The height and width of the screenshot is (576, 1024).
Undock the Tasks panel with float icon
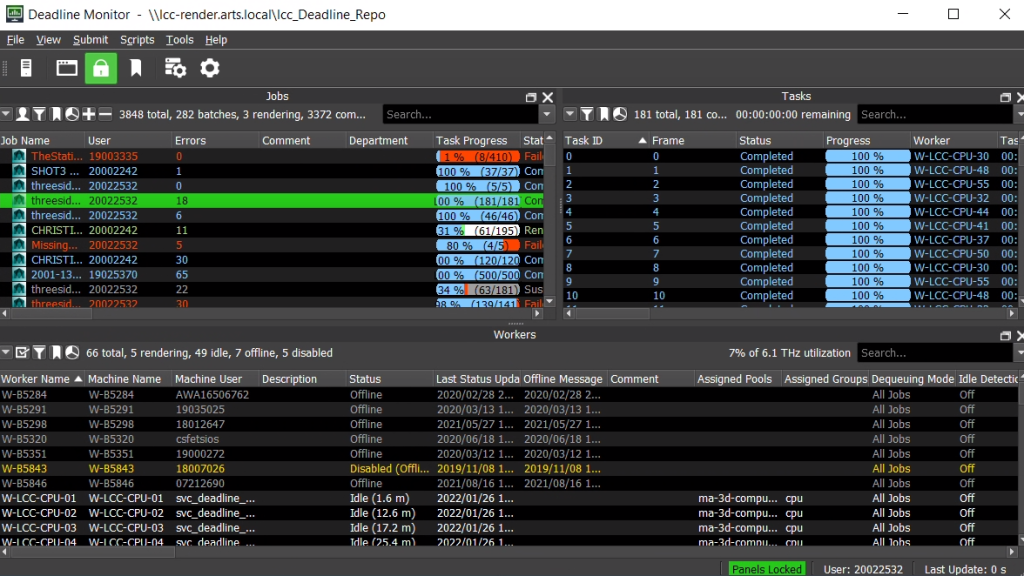coord(1005,97)
